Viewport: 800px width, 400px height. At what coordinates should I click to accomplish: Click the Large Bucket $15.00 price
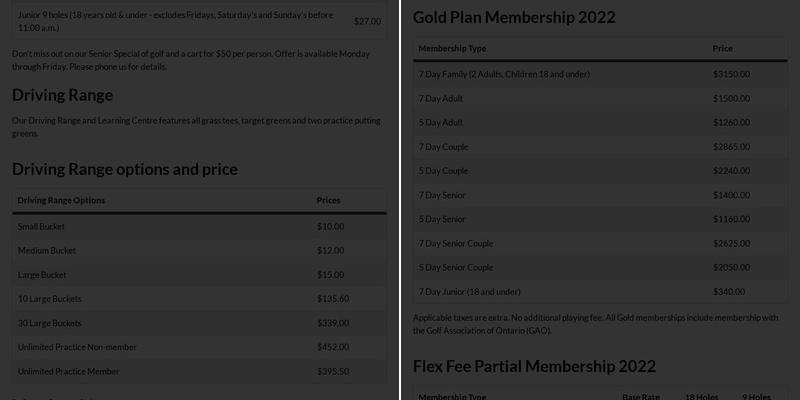click(330, 275)
